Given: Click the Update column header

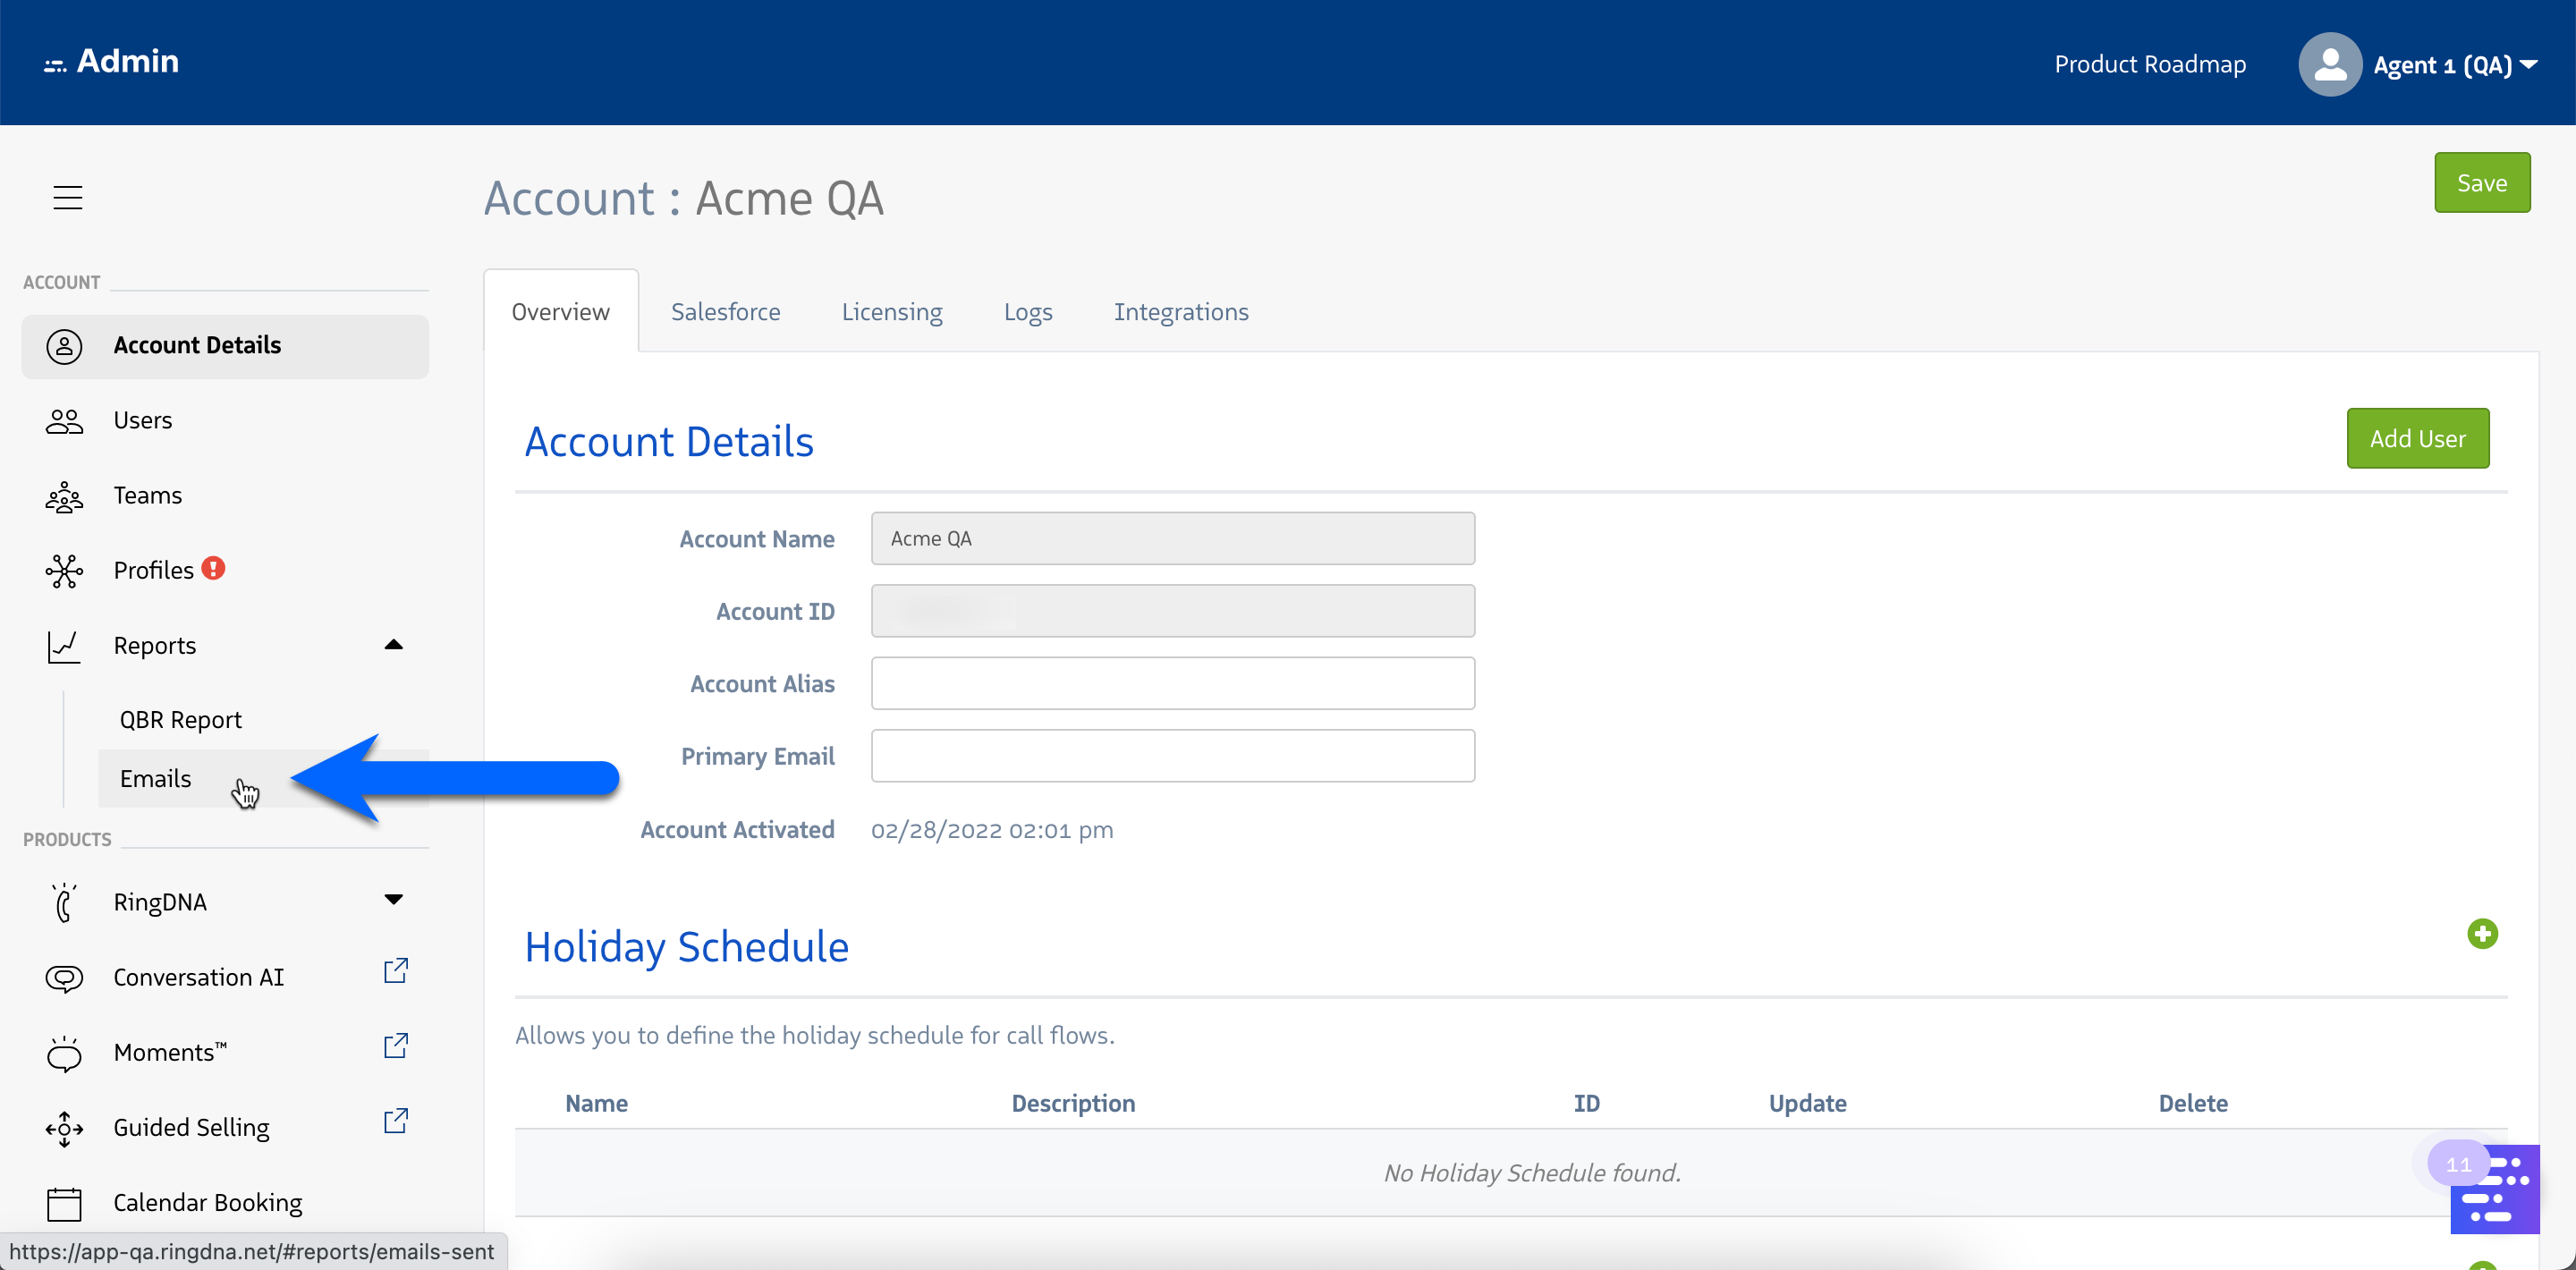Looking at the screenshot, I should (1807, 1103).
